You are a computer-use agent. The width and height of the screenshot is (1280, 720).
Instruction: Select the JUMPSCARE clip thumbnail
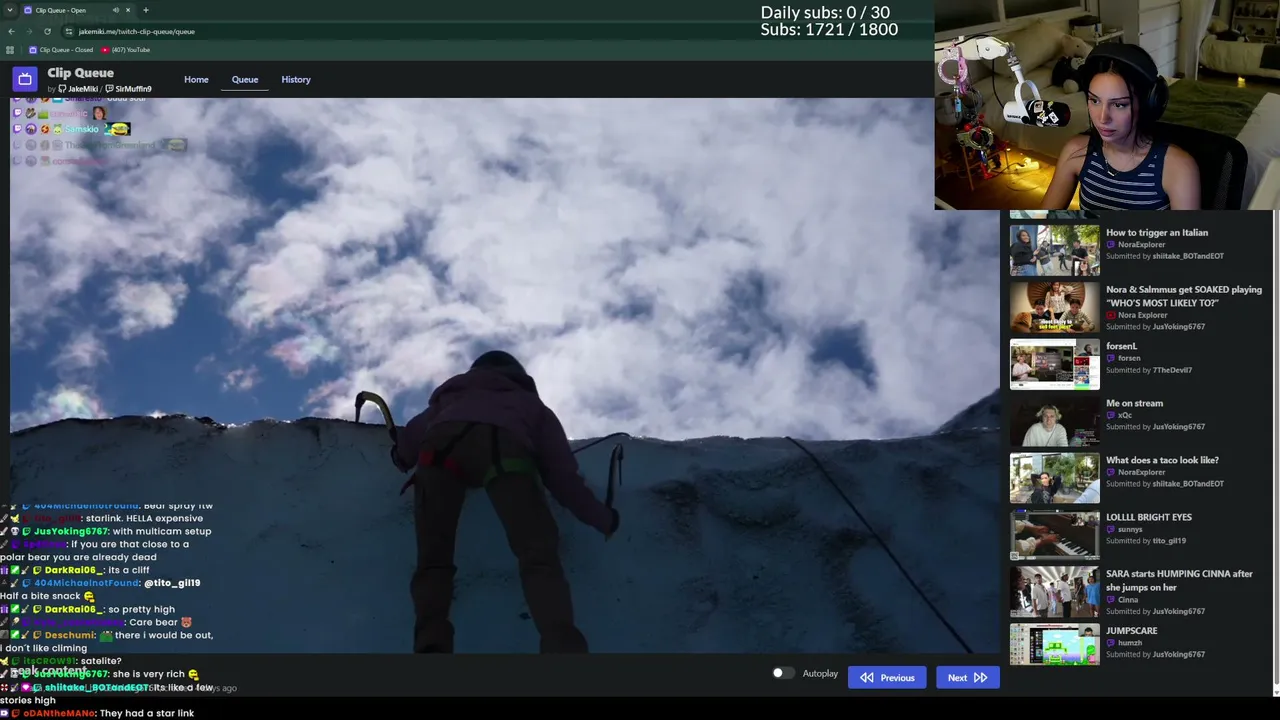point(1054,644)
